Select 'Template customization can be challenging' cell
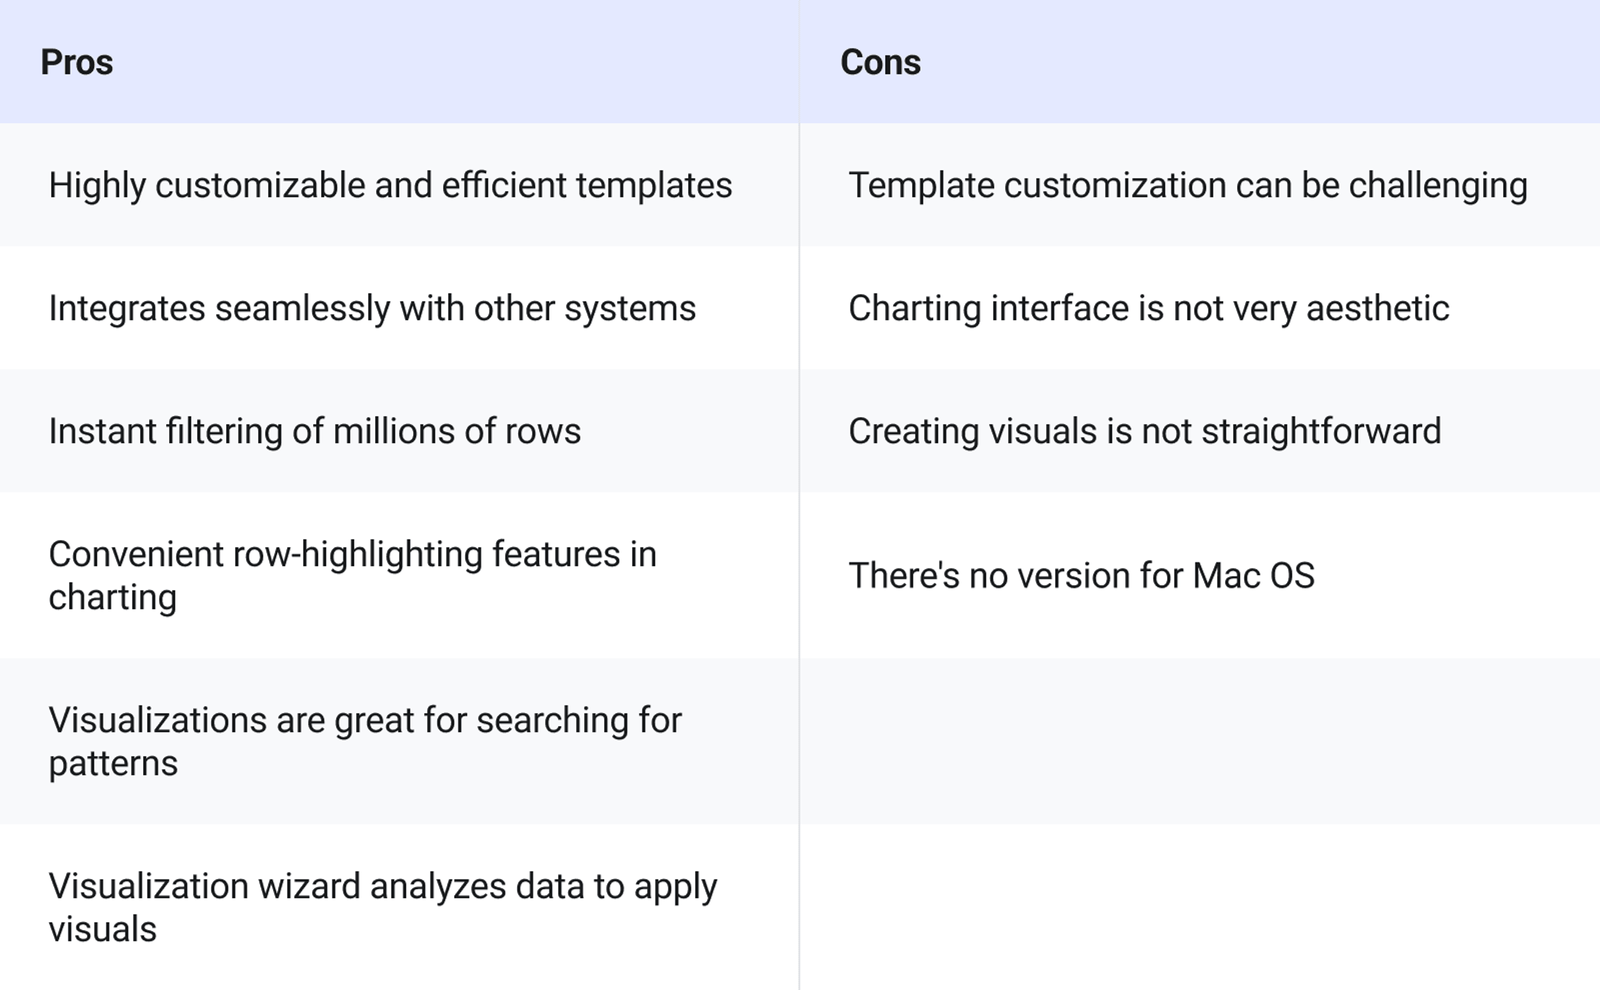1600x990 pixels. (1187, 185)
